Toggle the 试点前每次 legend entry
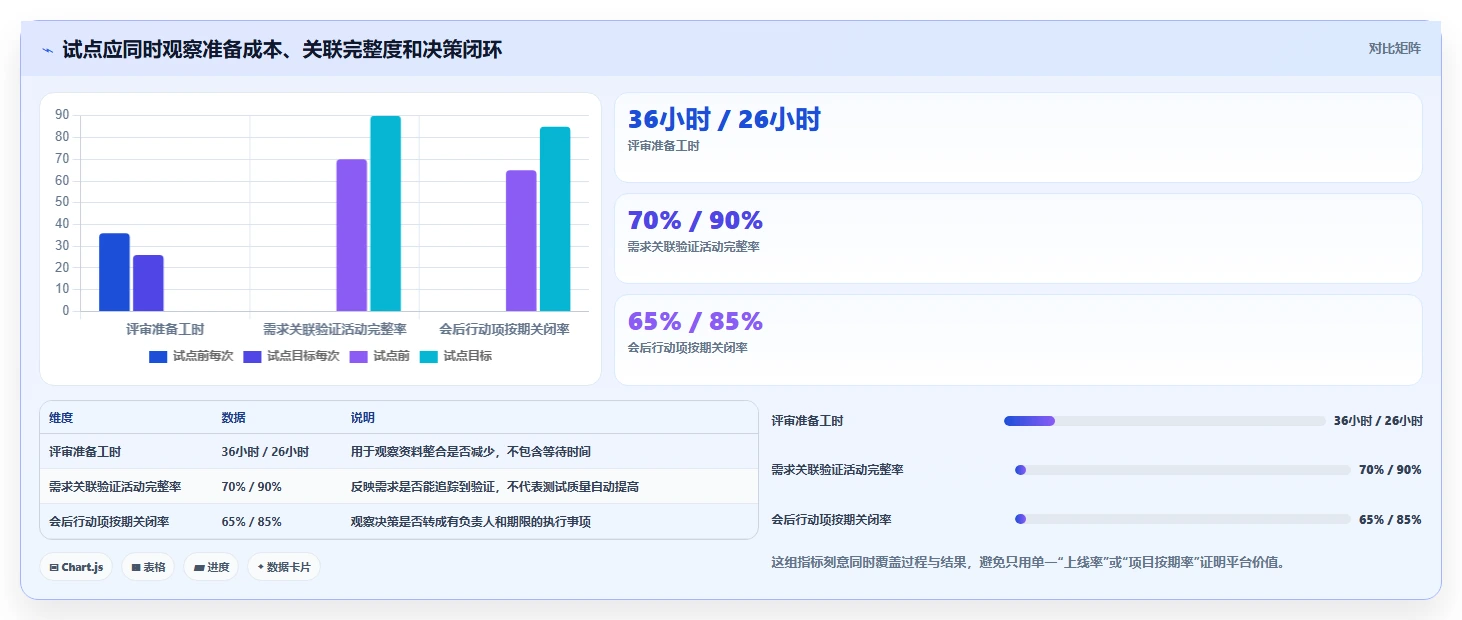 coord(191,356)
